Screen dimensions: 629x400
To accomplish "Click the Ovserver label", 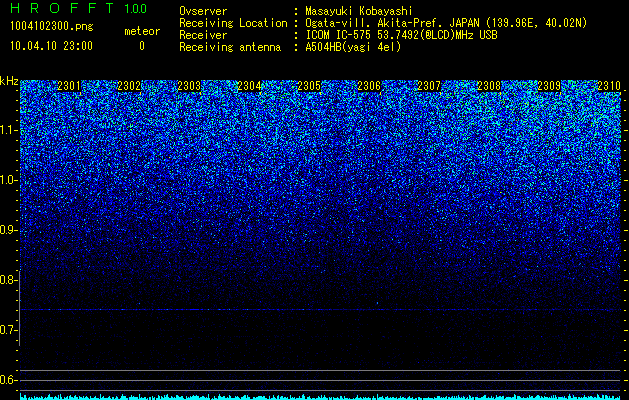I will [203, 11].
